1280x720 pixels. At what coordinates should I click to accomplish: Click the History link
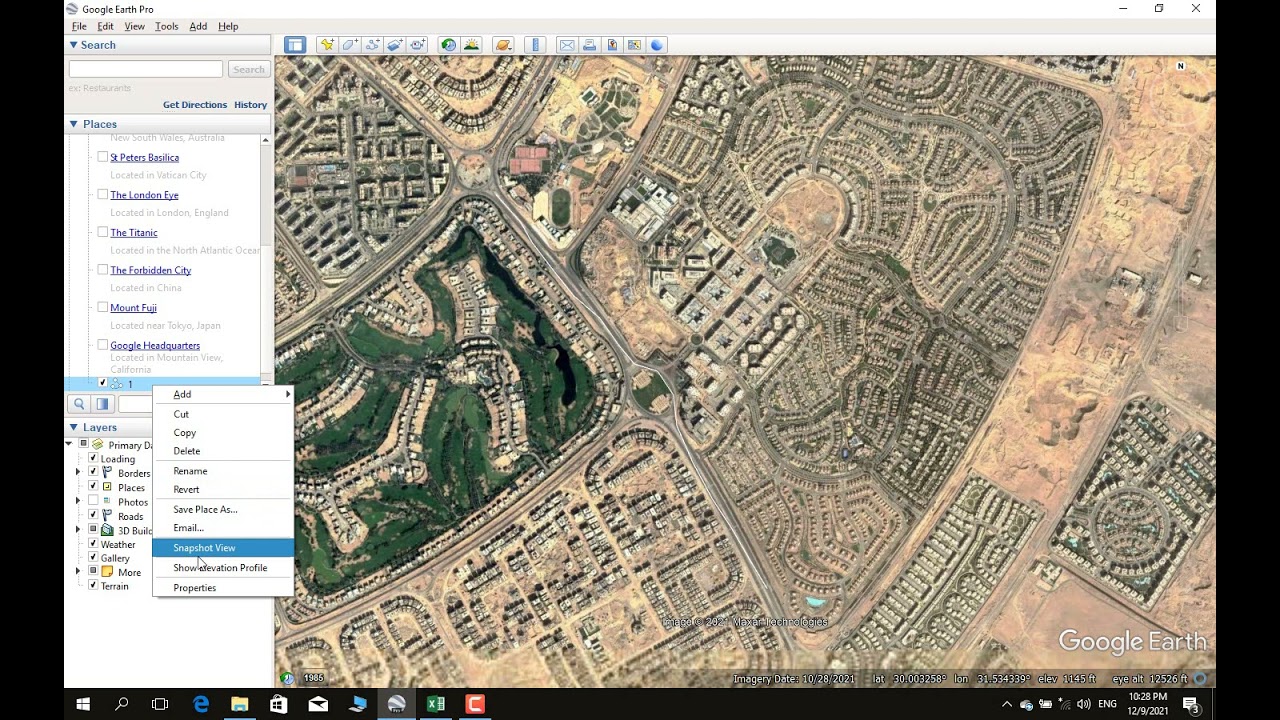coord(250,105)
